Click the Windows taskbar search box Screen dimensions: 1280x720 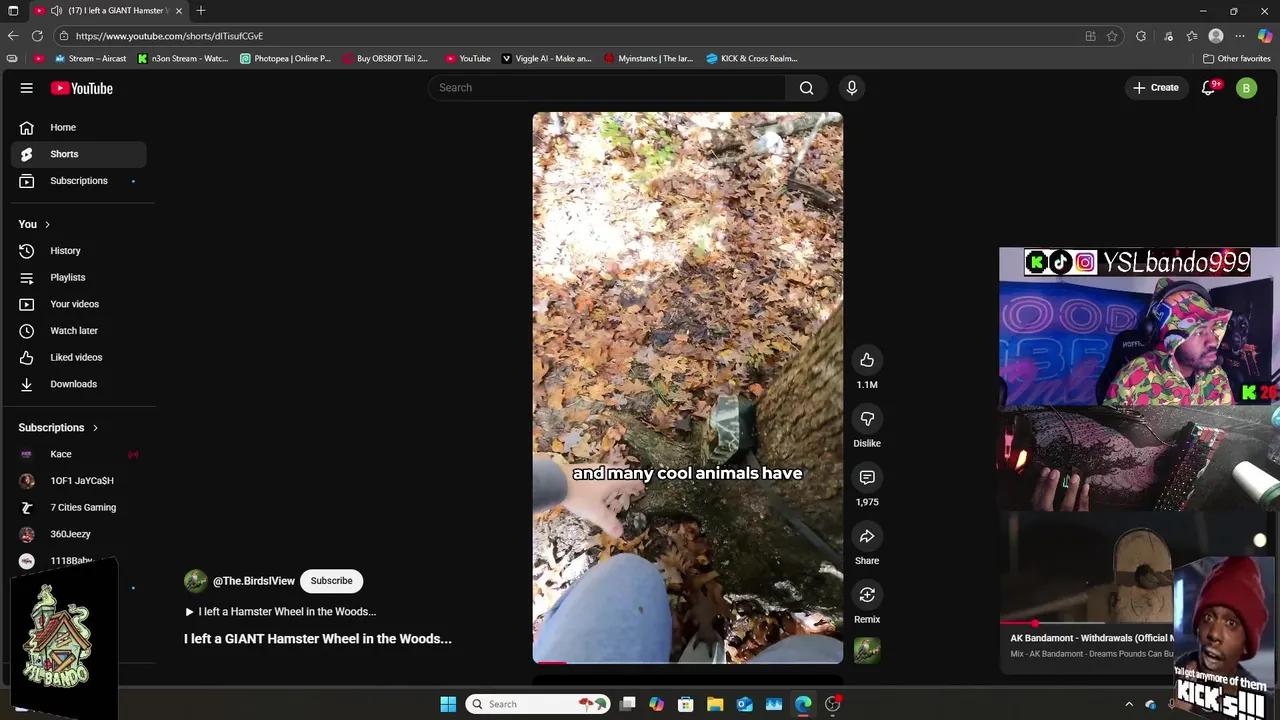[x=538, y=704]
